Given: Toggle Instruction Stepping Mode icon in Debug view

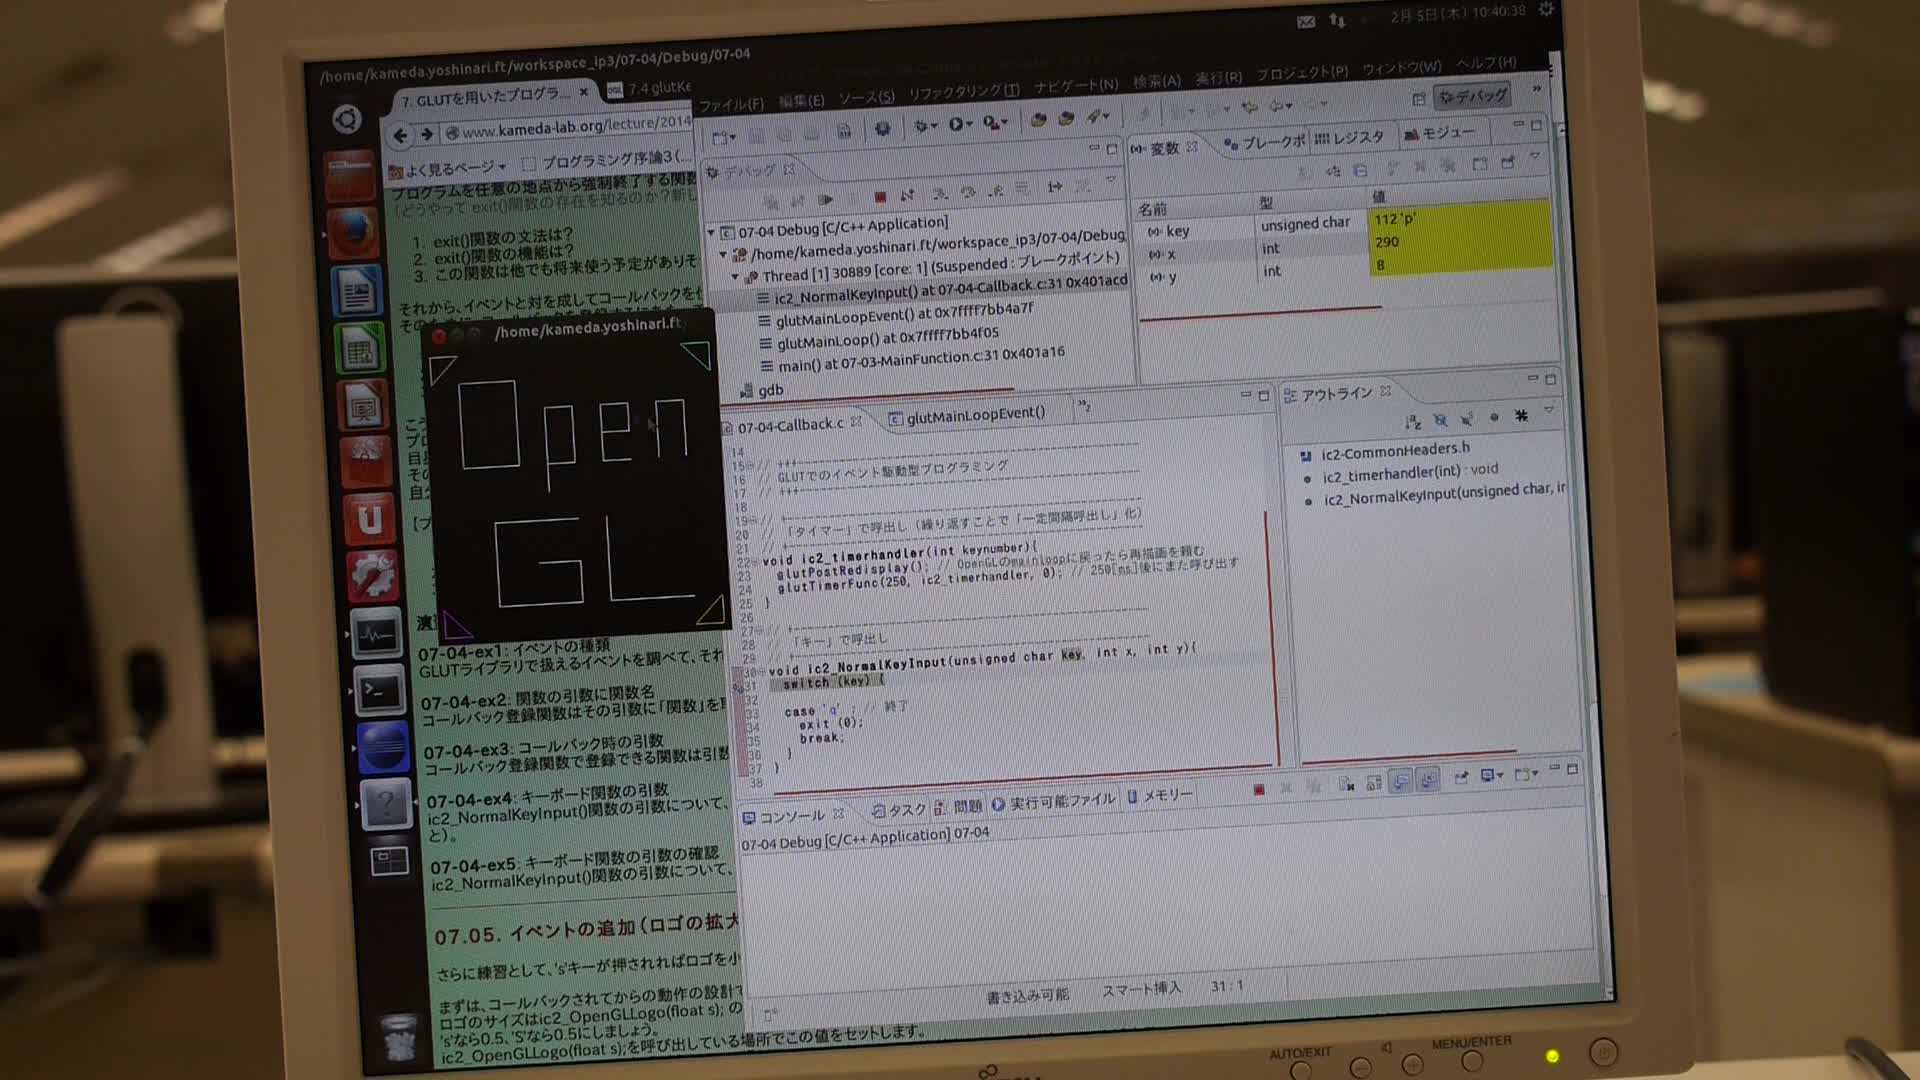Looking at the screenshot, I should [x=1054, y=187].
